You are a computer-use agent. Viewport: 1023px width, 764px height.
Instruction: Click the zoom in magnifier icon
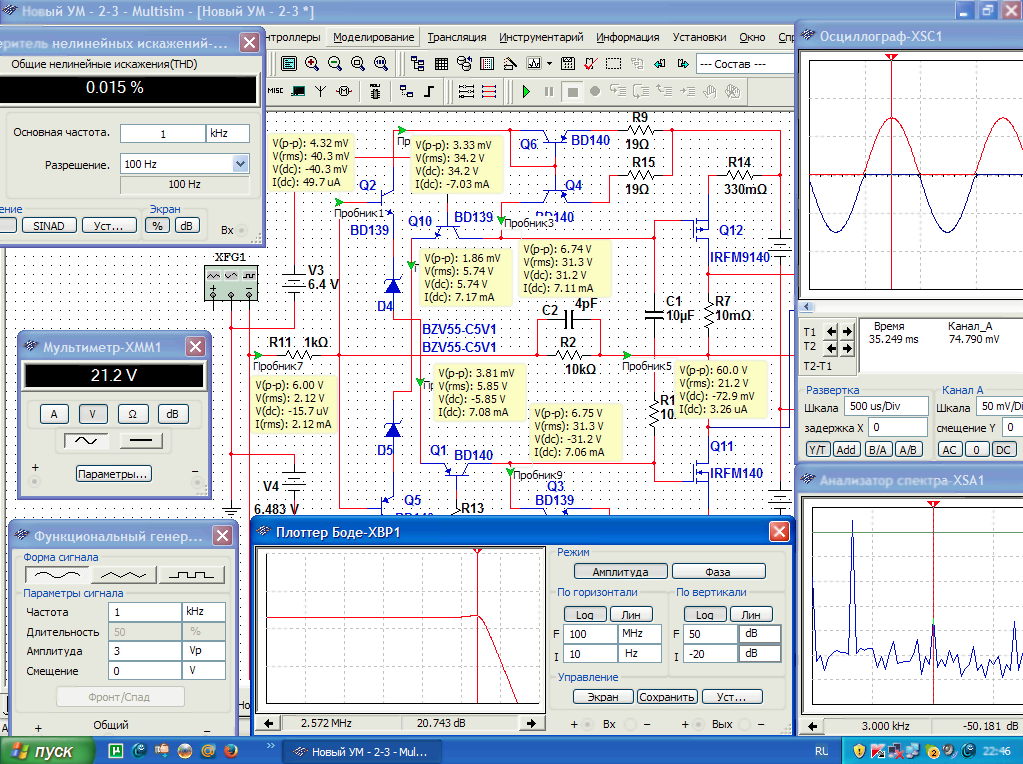[x=312, y=63]
